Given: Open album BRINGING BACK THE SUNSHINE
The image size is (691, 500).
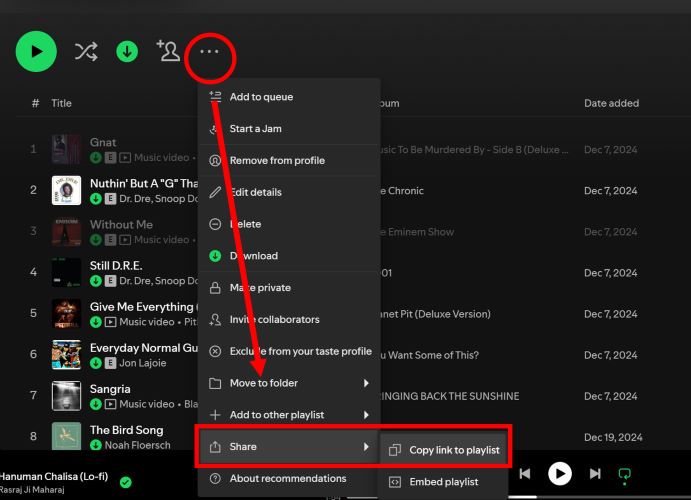Looking at the screenshot, I should point(449,396).
